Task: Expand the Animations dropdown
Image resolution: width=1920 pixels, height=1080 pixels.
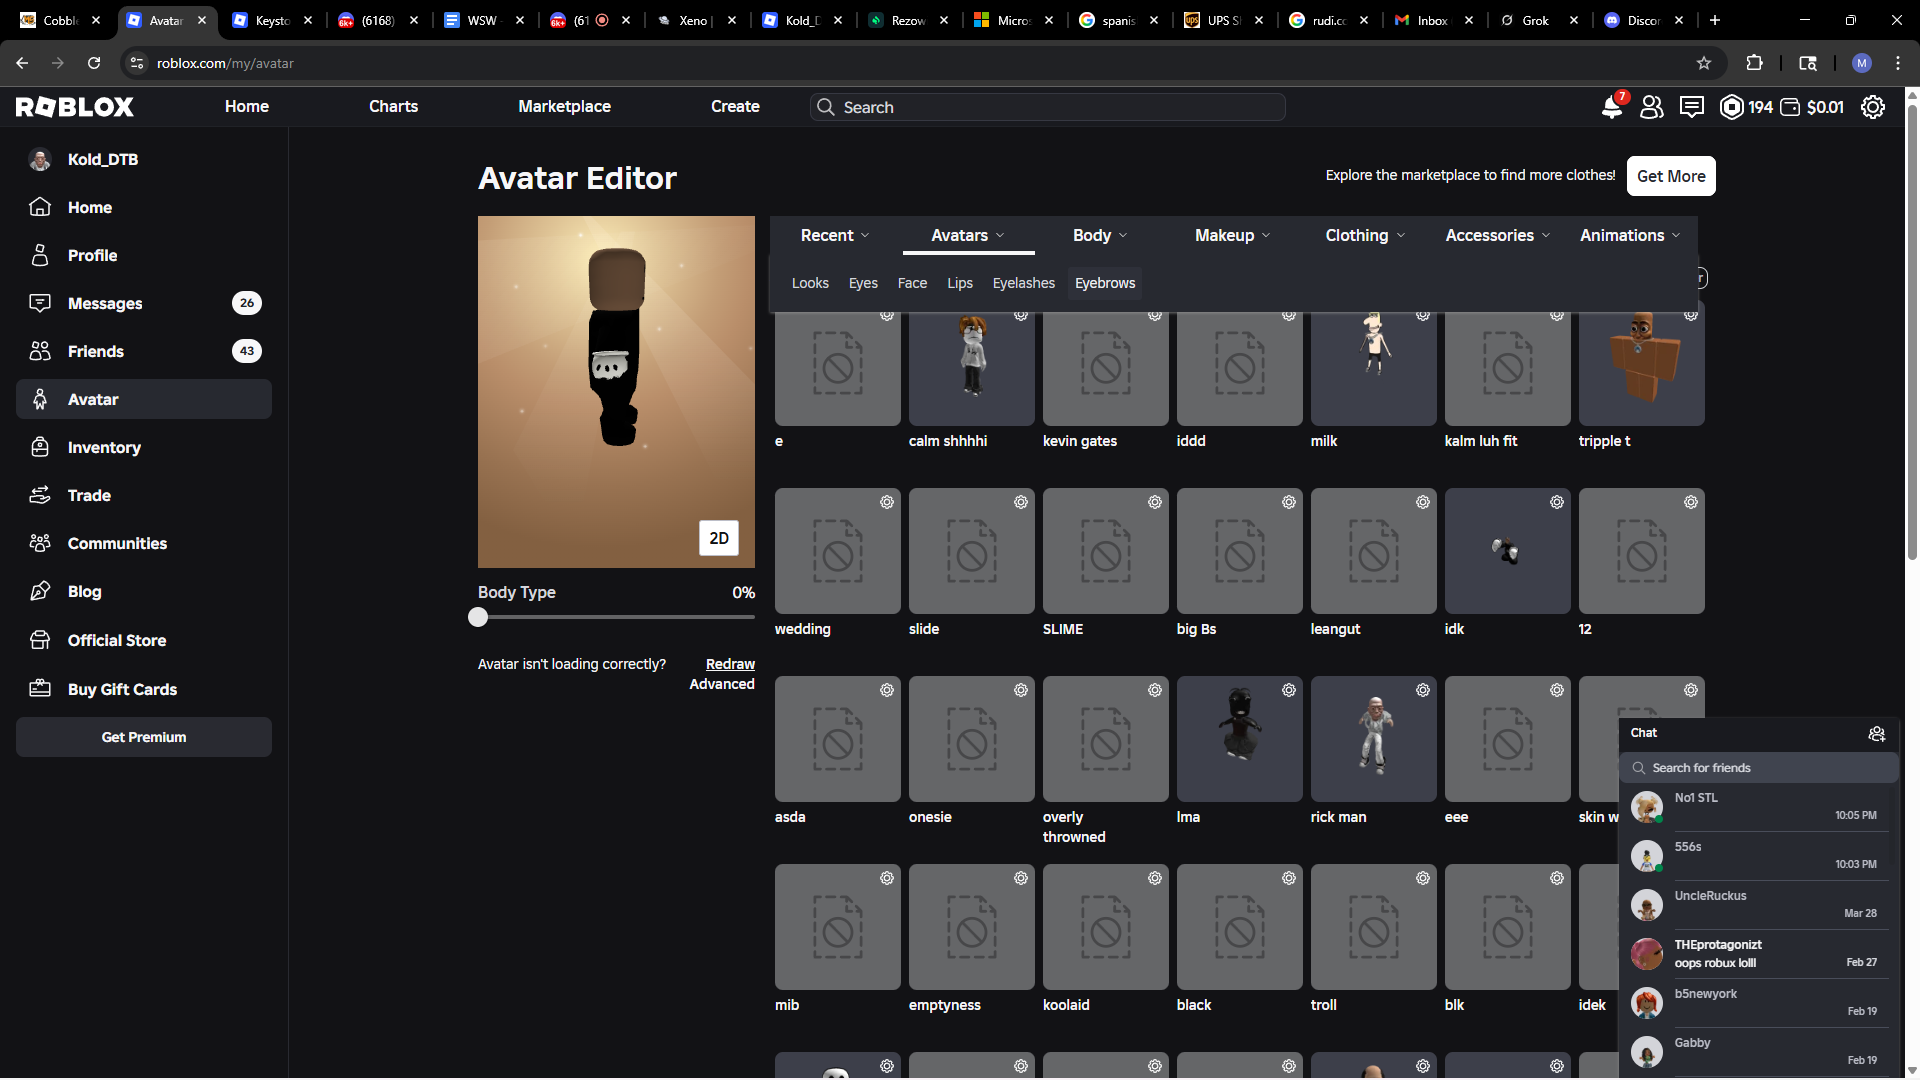Action: (x=1630, y=235)
